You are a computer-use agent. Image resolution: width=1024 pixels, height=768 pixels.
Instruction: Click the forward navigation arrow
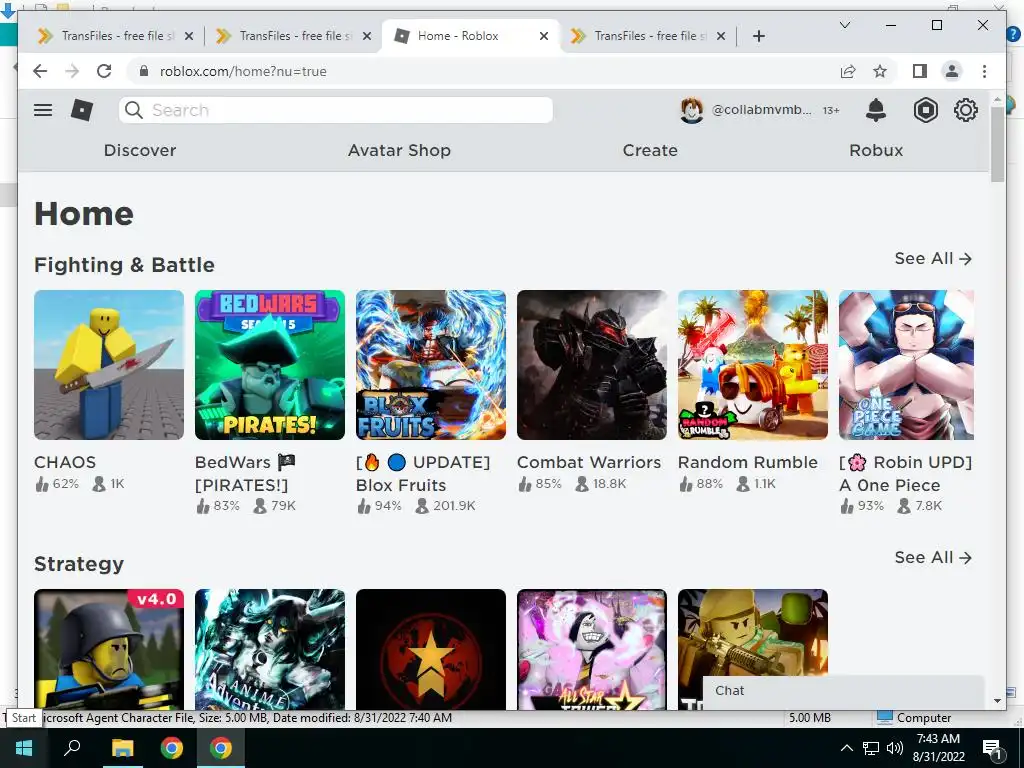[x=72, y=71]
